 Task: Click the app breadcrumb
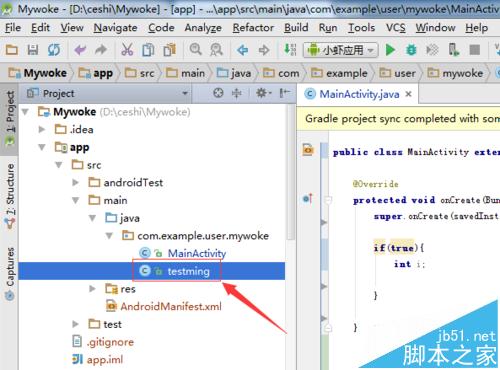[x=96, y=73]
